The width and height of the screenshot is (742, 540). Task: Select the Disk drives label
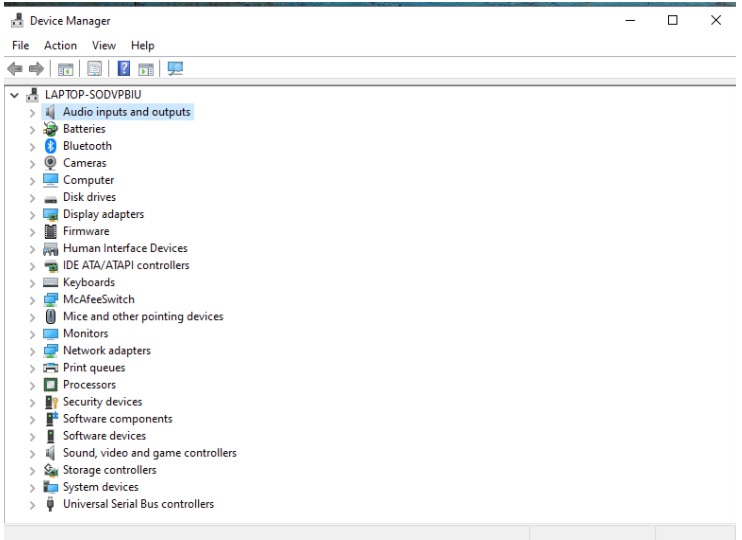click(89, 197)
